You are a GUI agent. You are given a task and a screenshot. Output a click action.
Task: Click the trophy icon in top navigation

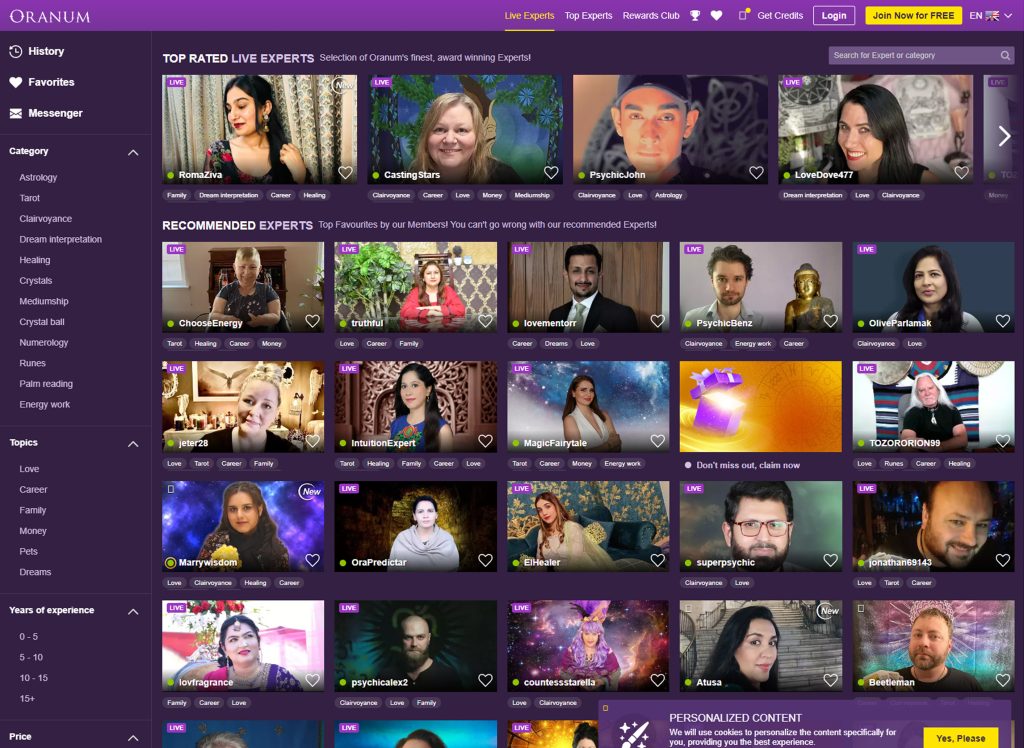(695, 16)
